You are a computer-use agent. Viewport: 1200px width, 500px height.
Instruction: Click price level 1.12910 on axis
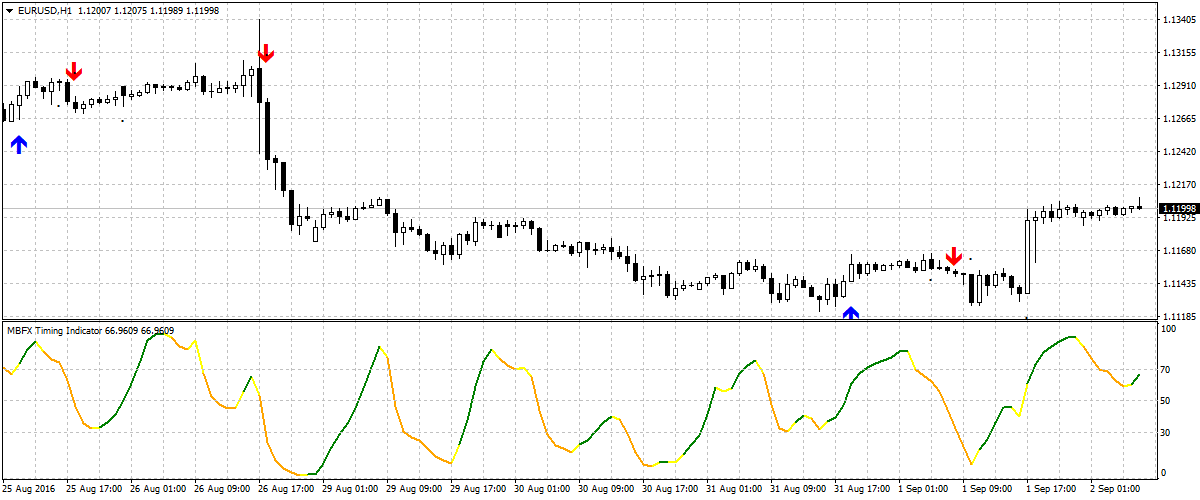(1179, 85)
